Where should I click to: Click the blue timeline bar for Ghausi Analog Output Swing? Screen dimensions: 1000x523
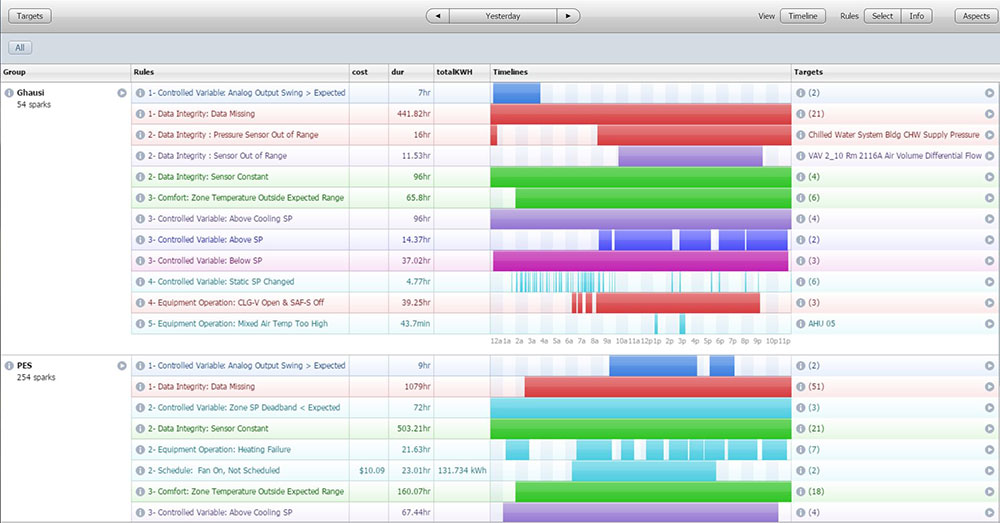pos(517,93)
